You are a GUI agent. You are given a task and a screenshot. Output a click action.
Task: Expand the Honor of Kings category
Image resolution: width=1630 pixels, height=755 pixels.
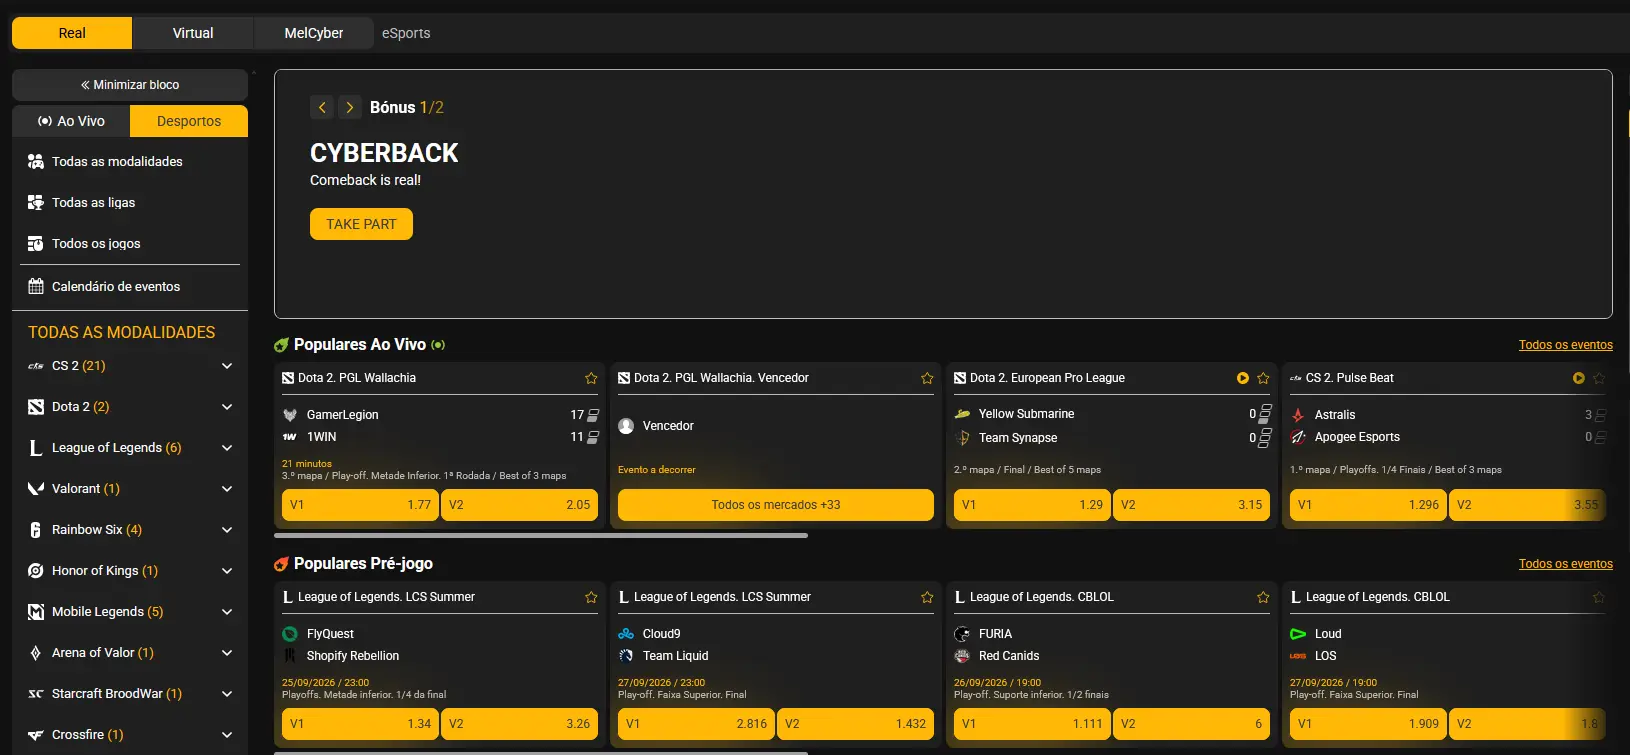coord(227,571)
